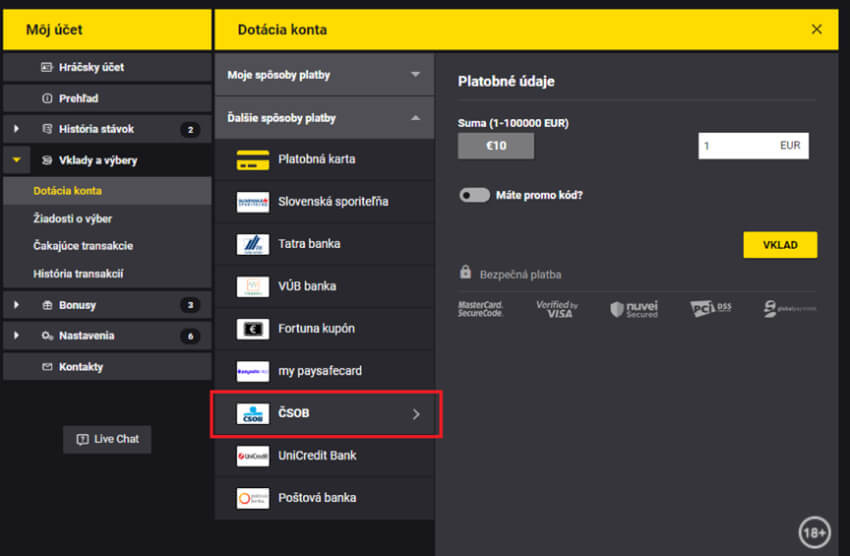Open Žiadosti o výber page
850x556 pixels.
point(72,218)
